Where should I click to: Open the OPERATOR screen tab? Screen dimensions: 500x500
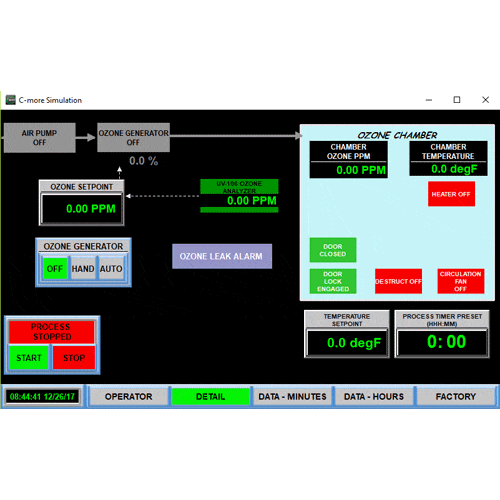click(x=129, y=396)
